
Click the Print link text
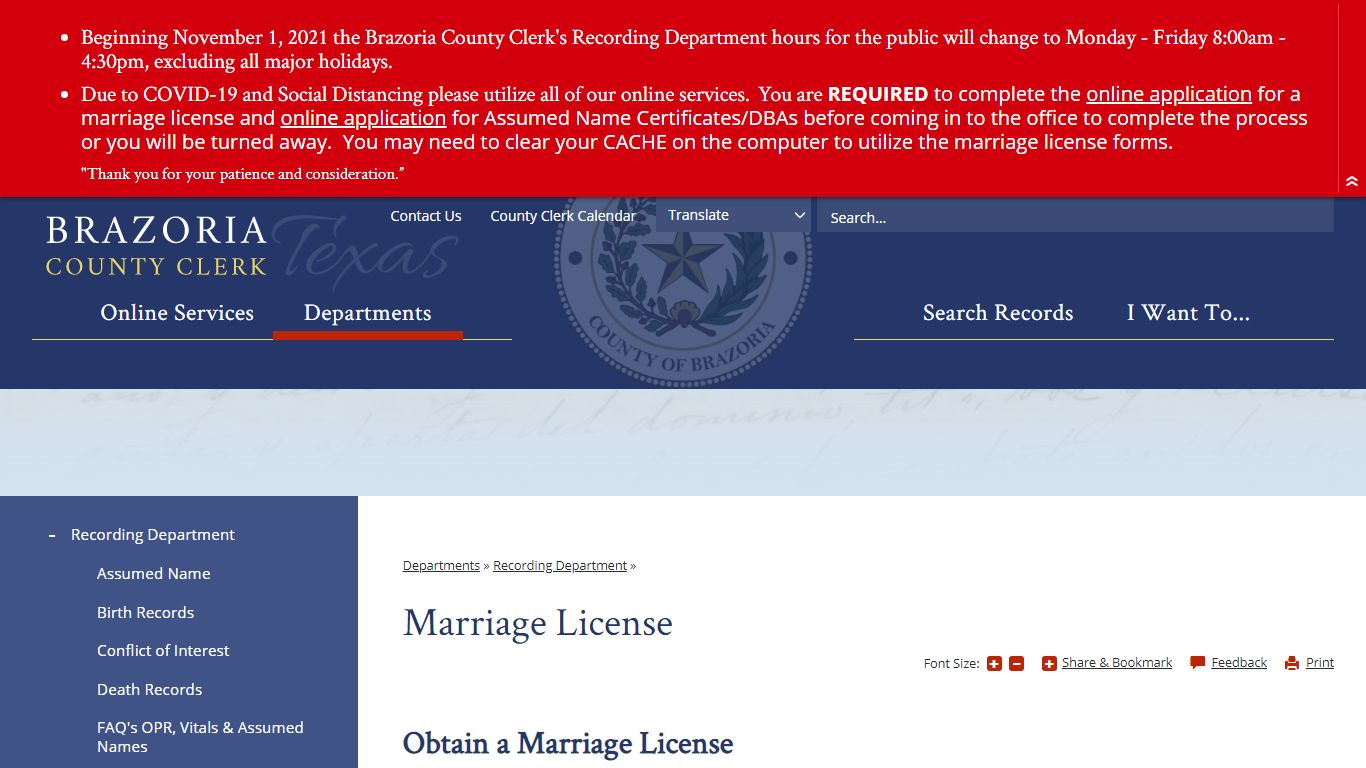click(1320, 663)
